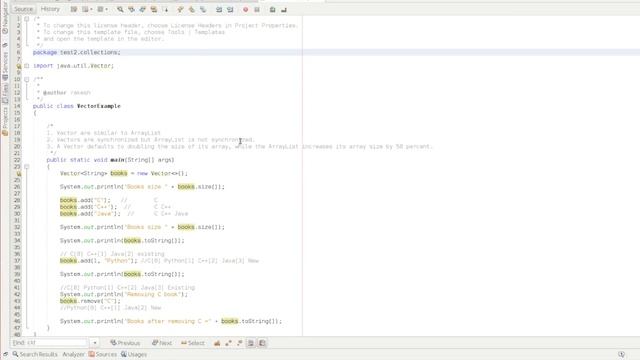Image resolution: width=640 pixels, height=360 pixels.
Task: Click the status bar notification icon at right
Action: [621, 354]
